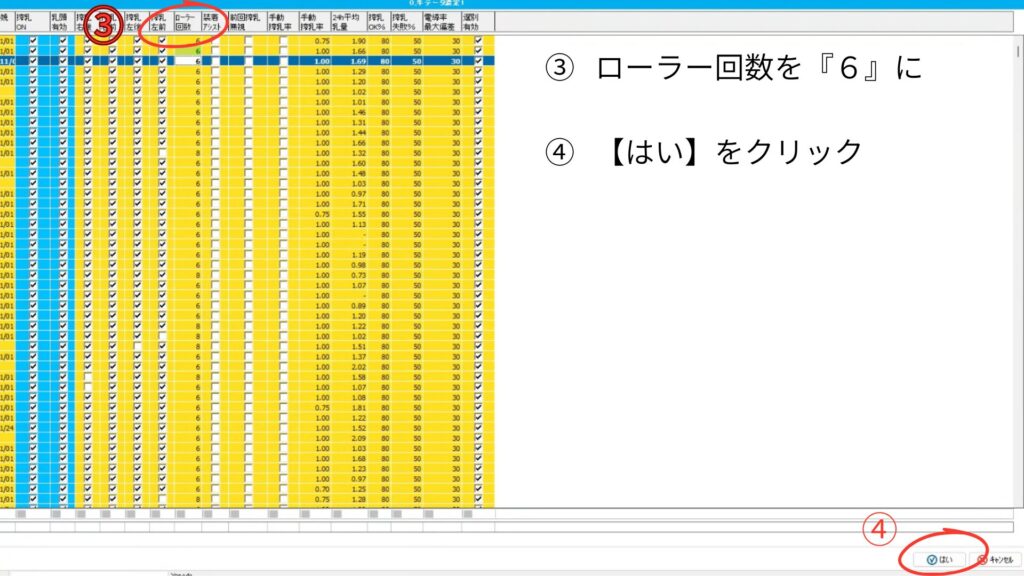
Task: Click the ローラー回数 column header
Action: (185, 23)
